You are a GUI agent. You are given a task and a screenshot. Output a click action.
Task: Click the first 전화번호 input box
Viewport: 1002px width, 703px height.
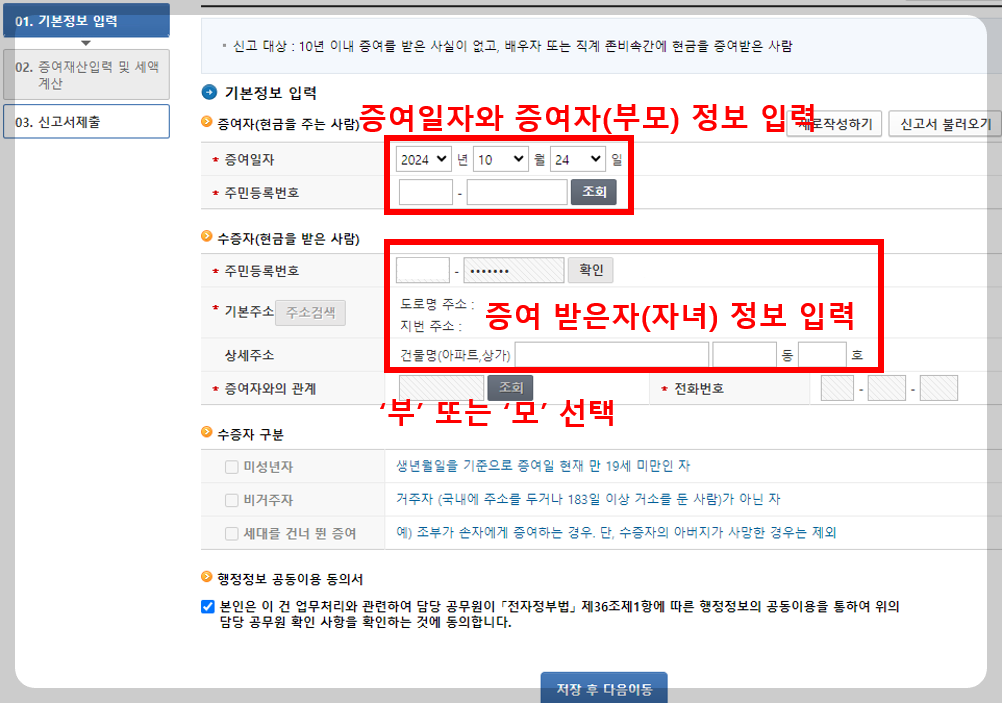click(x=838, y=388)
